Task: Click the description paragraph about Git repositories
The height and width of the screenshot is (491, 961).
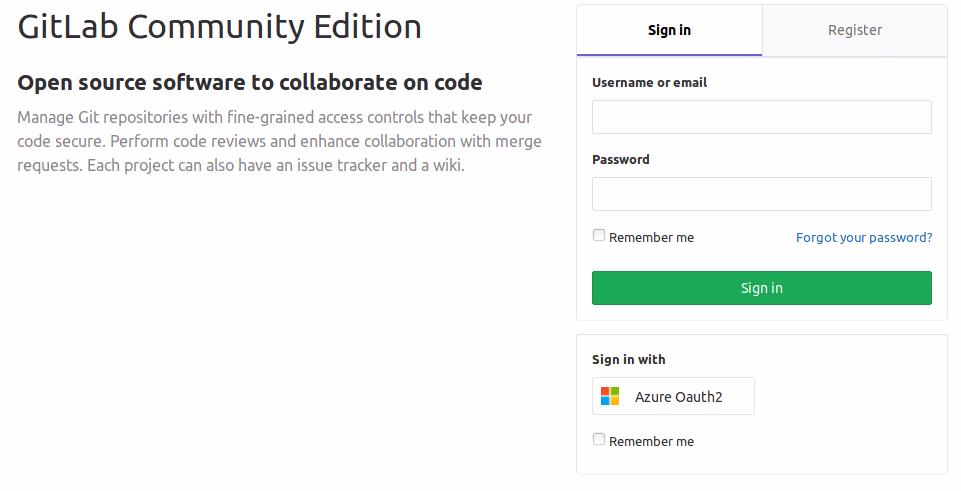Action: point(275,141)
